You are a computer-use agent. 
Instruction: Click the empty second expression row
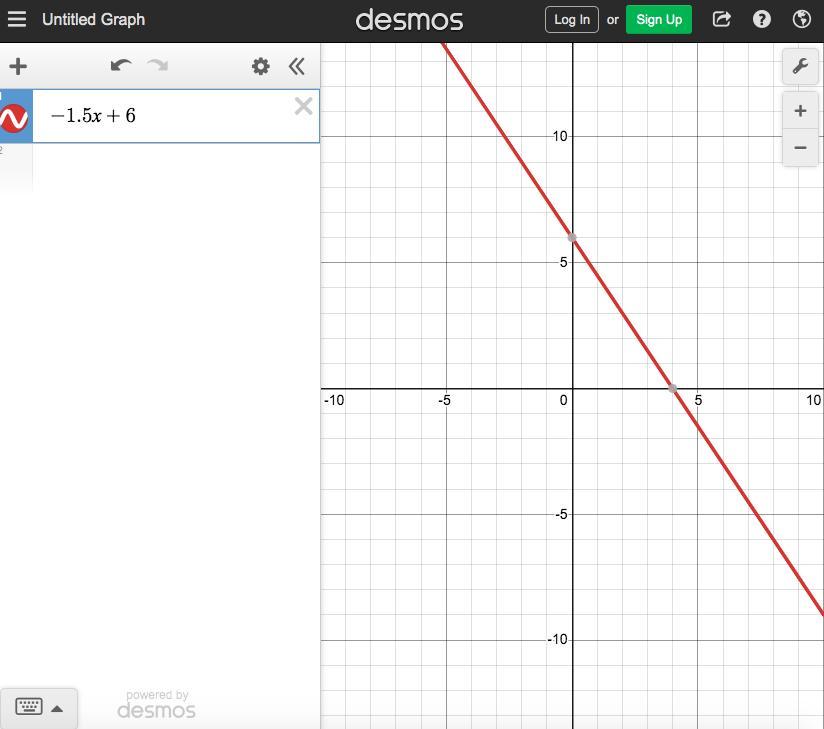[x=170, y=166]
